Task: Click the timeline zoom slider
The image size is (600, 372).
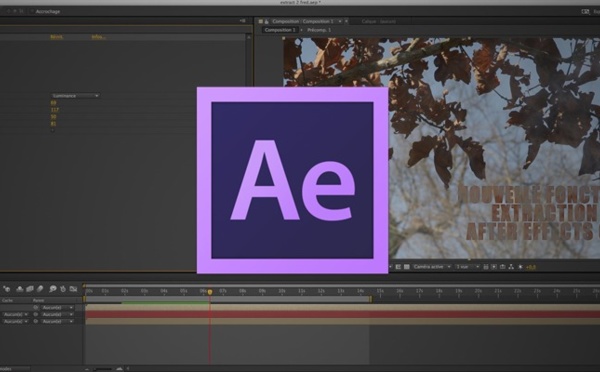Action: pos(104,369)
